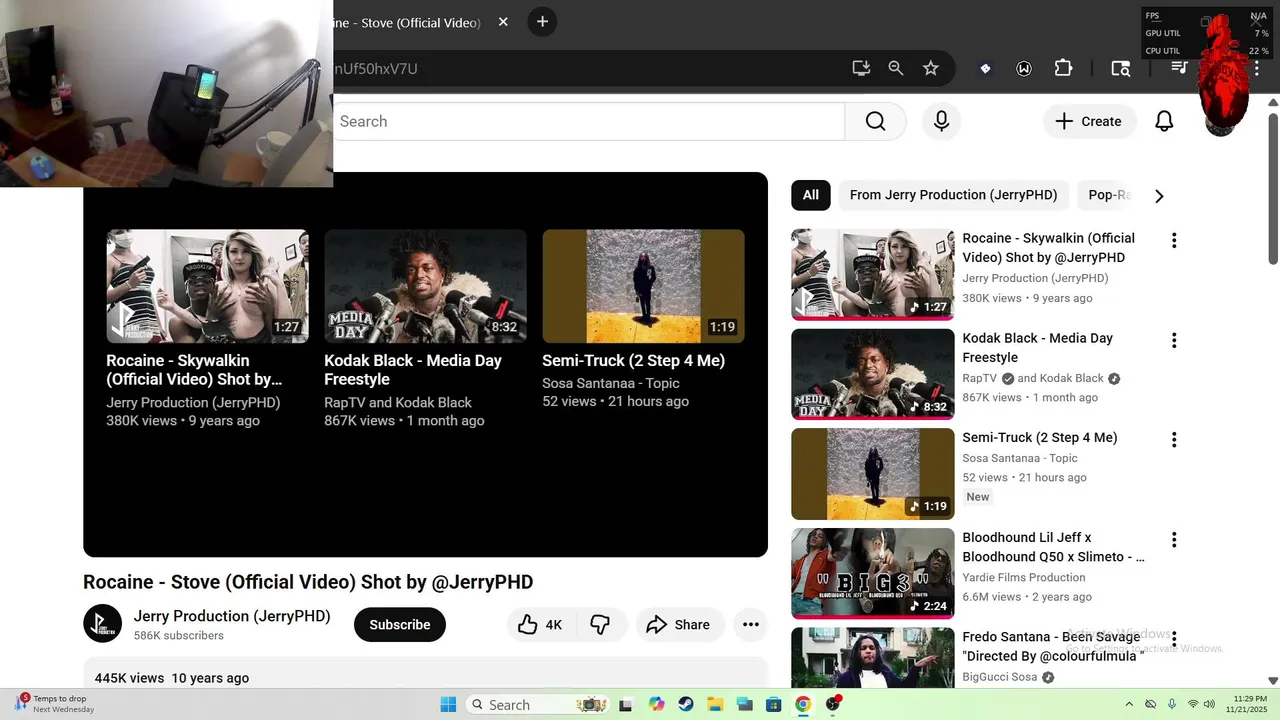Like the video with thumbs up
Viewport: 1280px width, 720px height.
coord(540,625)
